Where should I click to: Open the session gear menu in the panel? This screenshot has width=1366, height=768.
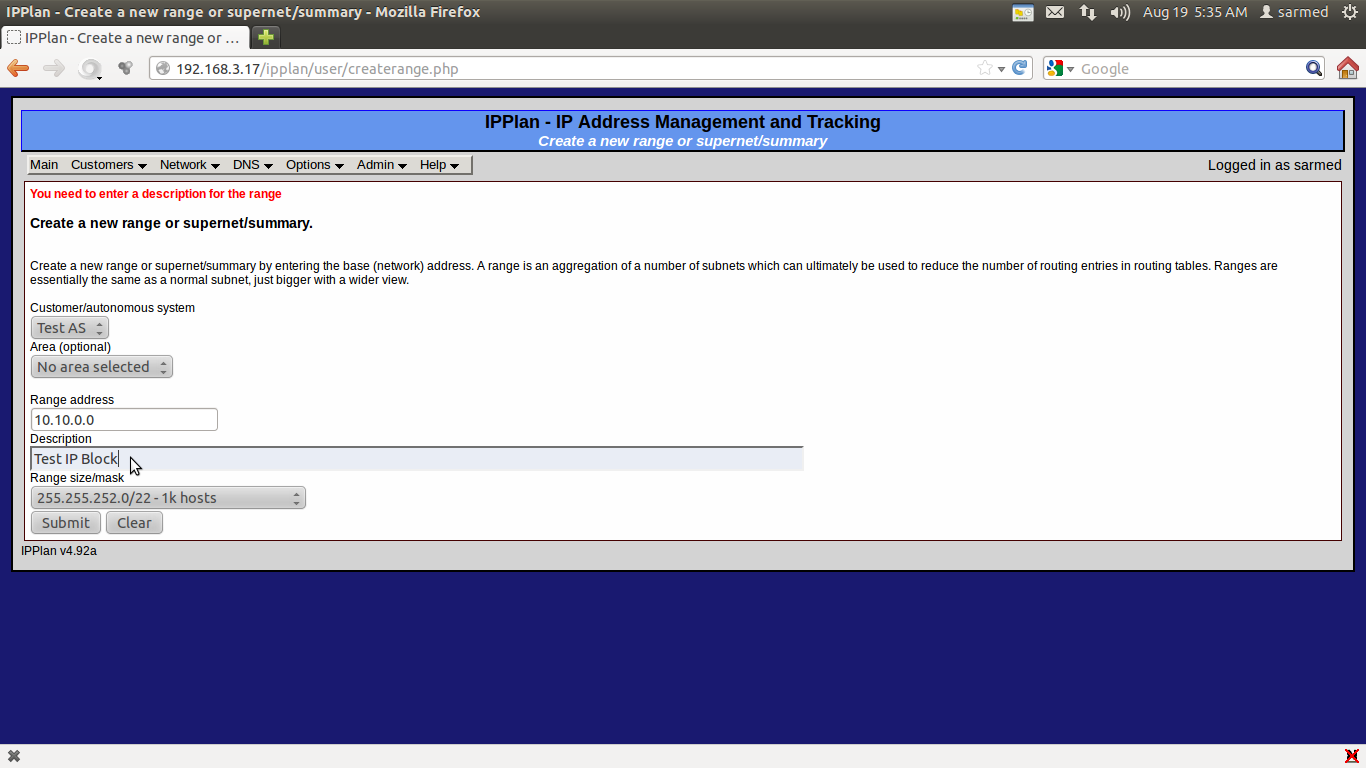tap(1352, 12)
